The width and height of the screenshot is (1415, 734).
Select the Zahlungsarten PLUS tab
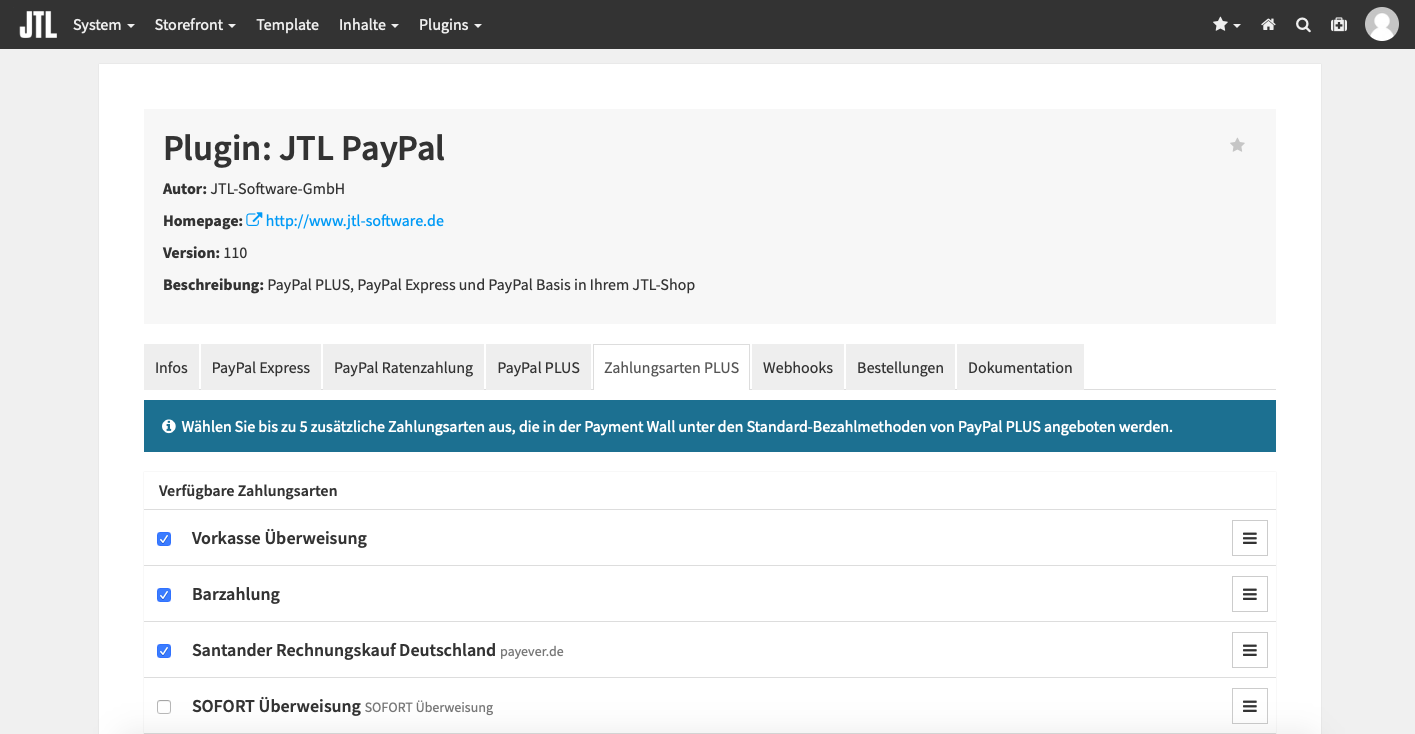(671, 367)
